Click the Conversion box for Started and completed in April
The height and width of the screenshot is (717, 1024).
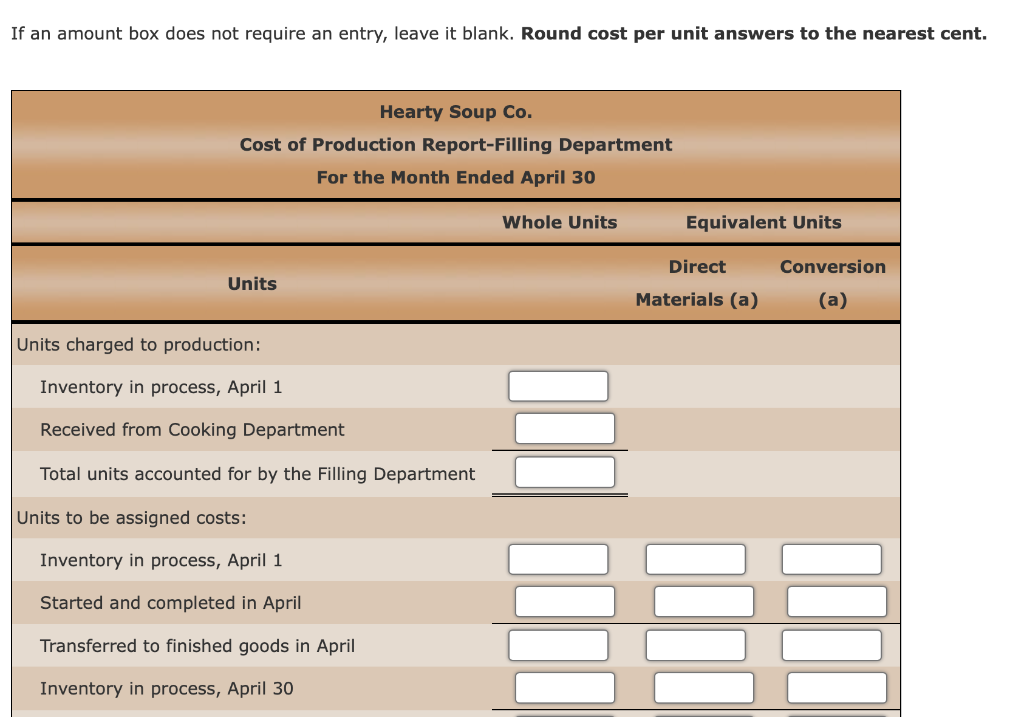point(837,601)
